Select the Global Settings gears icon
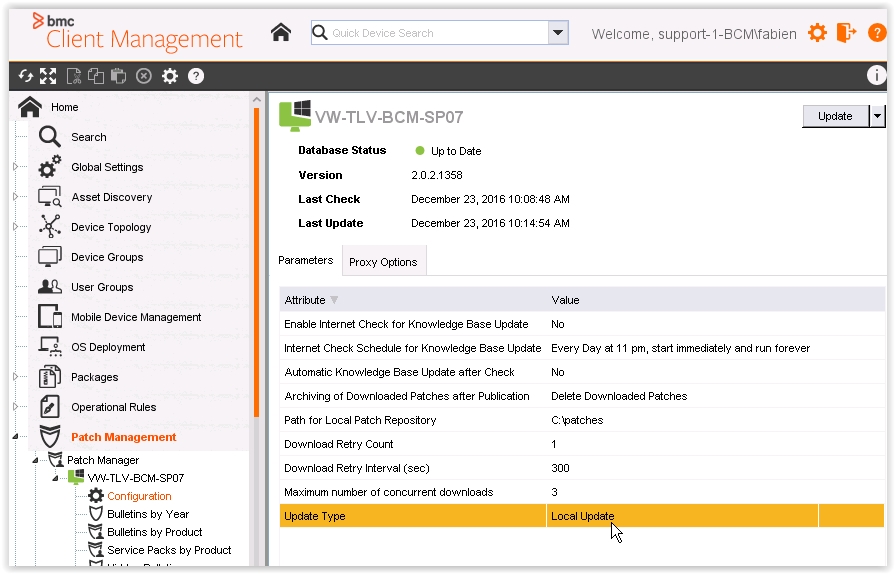This screenshot has height=574, width=895. pos(49,167)
